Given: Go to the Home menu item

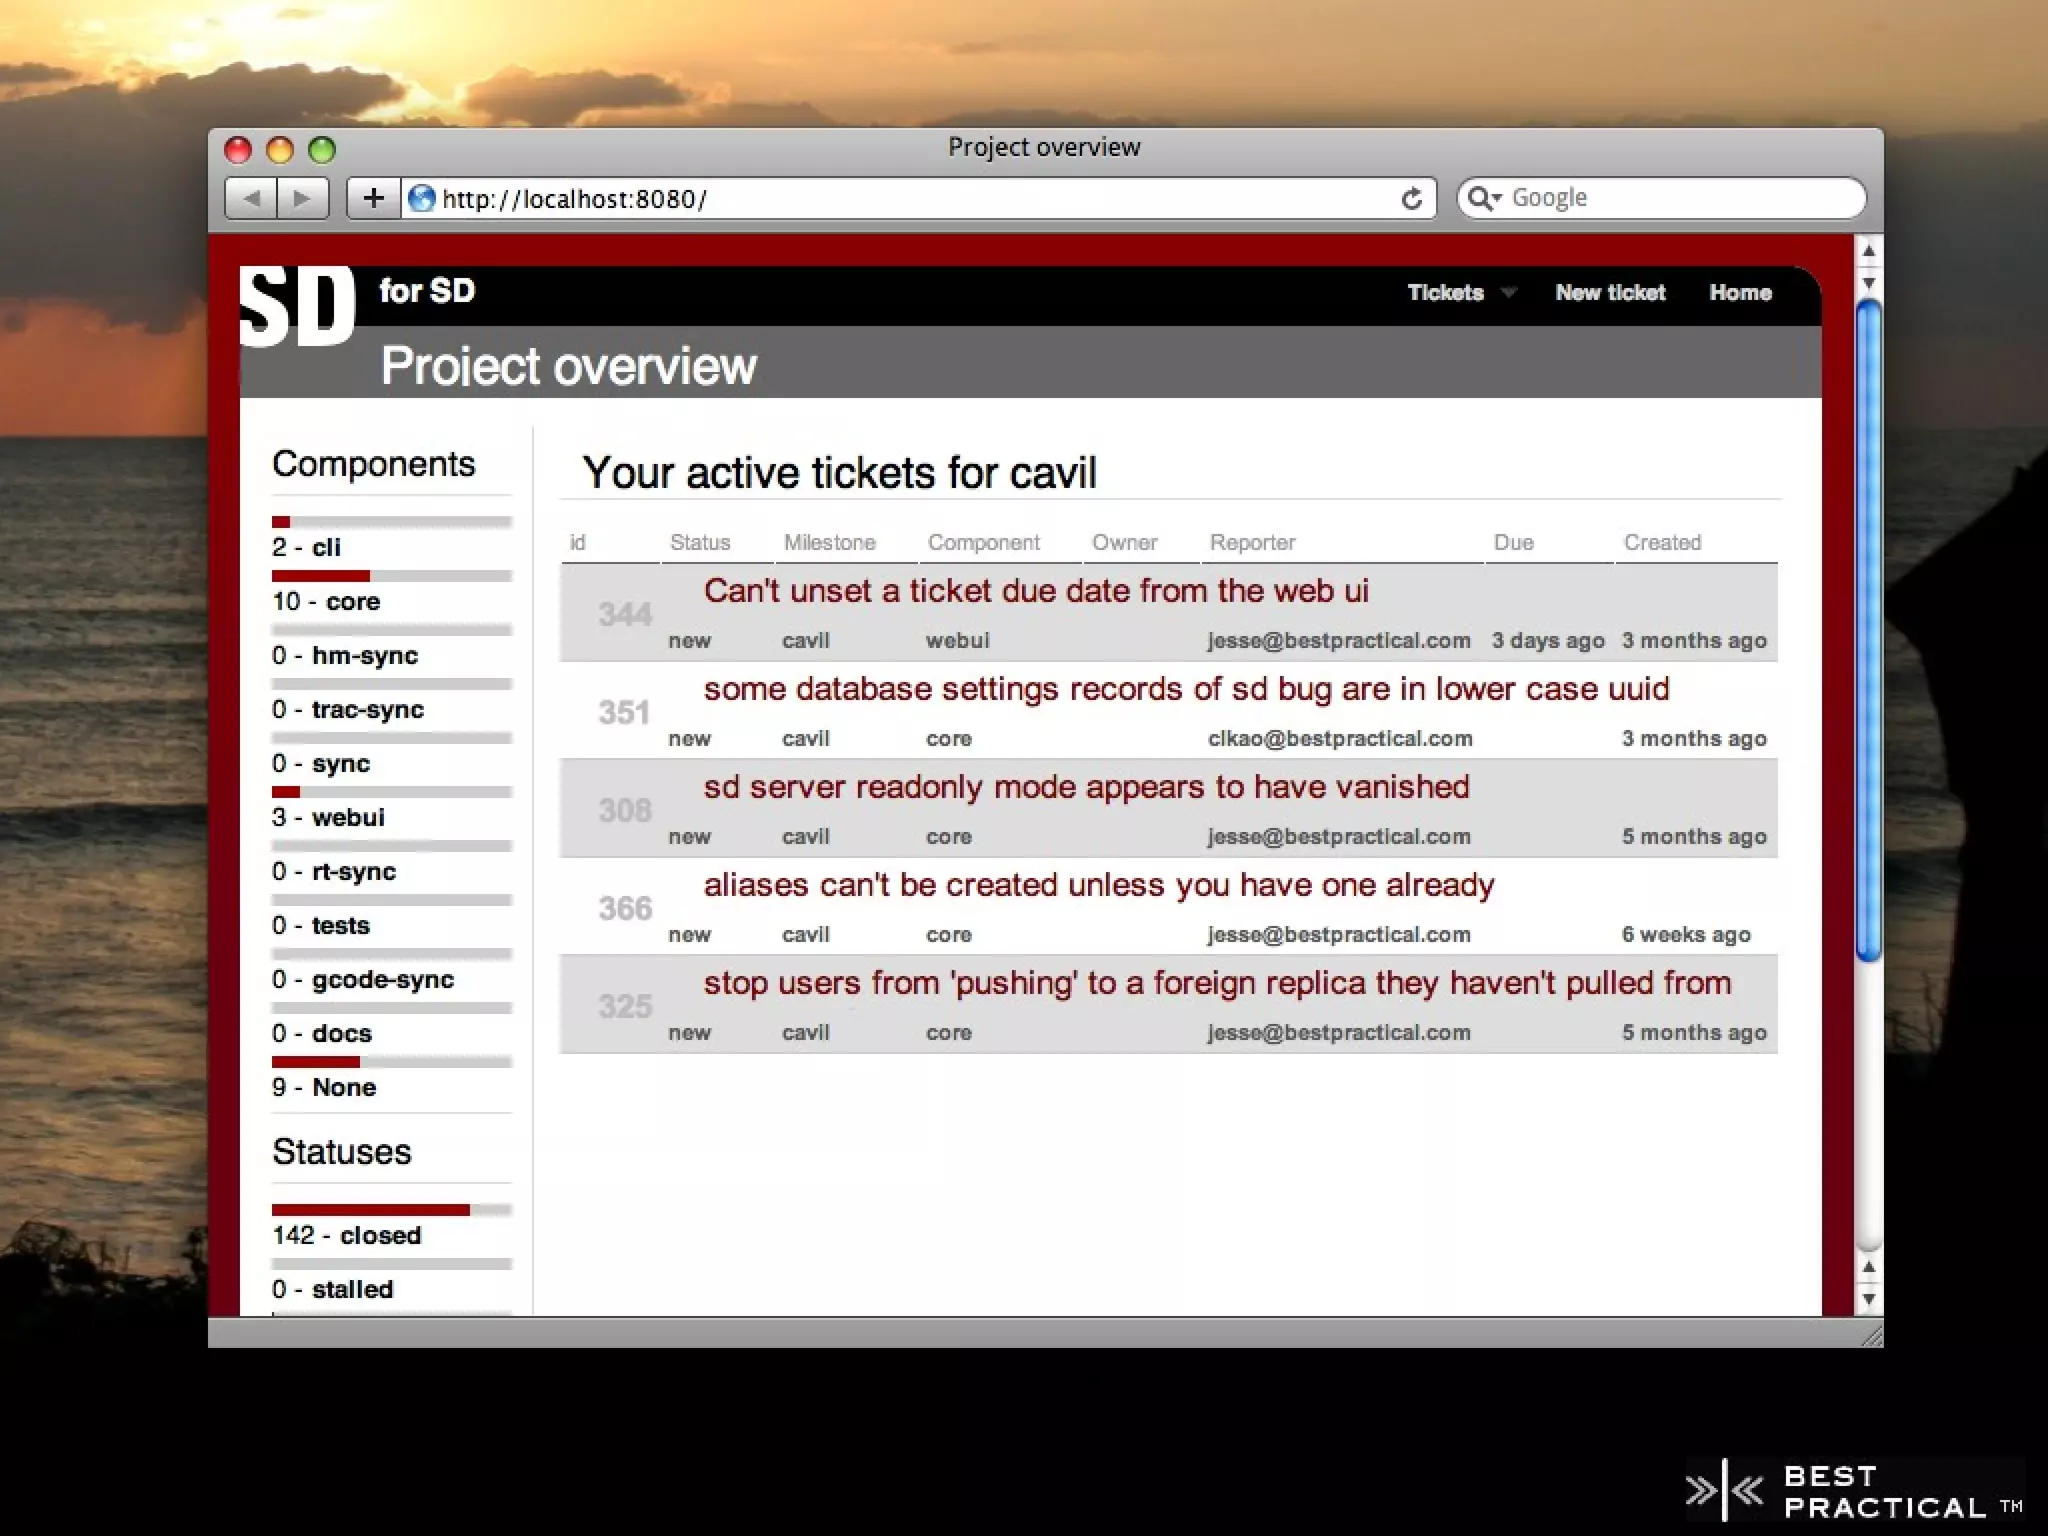Looking at the screenshot, I should [1740, 293].
